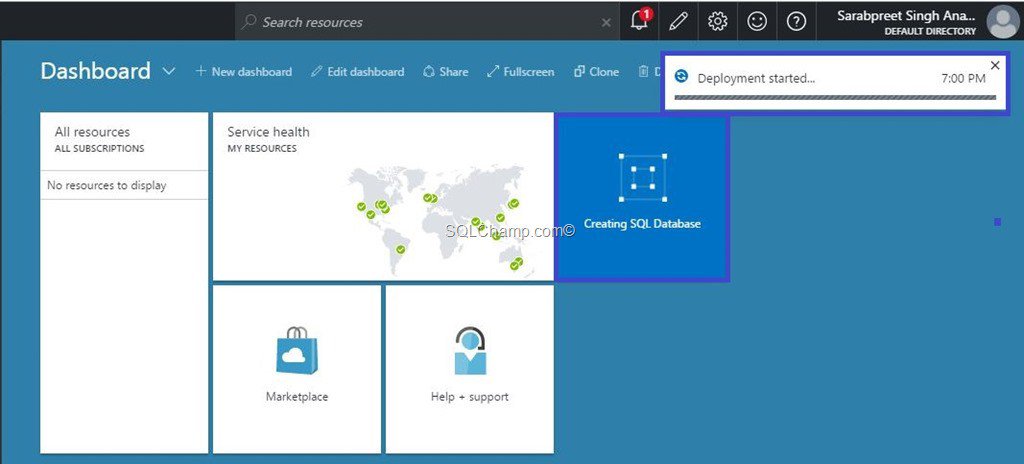Click Share in dashboard toolbar
The image size is (1024, 464).
point(445,72)
